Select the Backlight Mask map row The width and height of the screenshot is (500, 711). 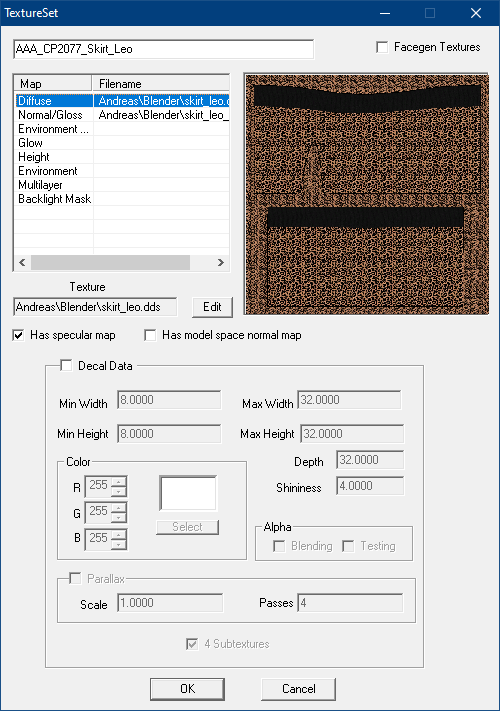[x=122, y=199]
